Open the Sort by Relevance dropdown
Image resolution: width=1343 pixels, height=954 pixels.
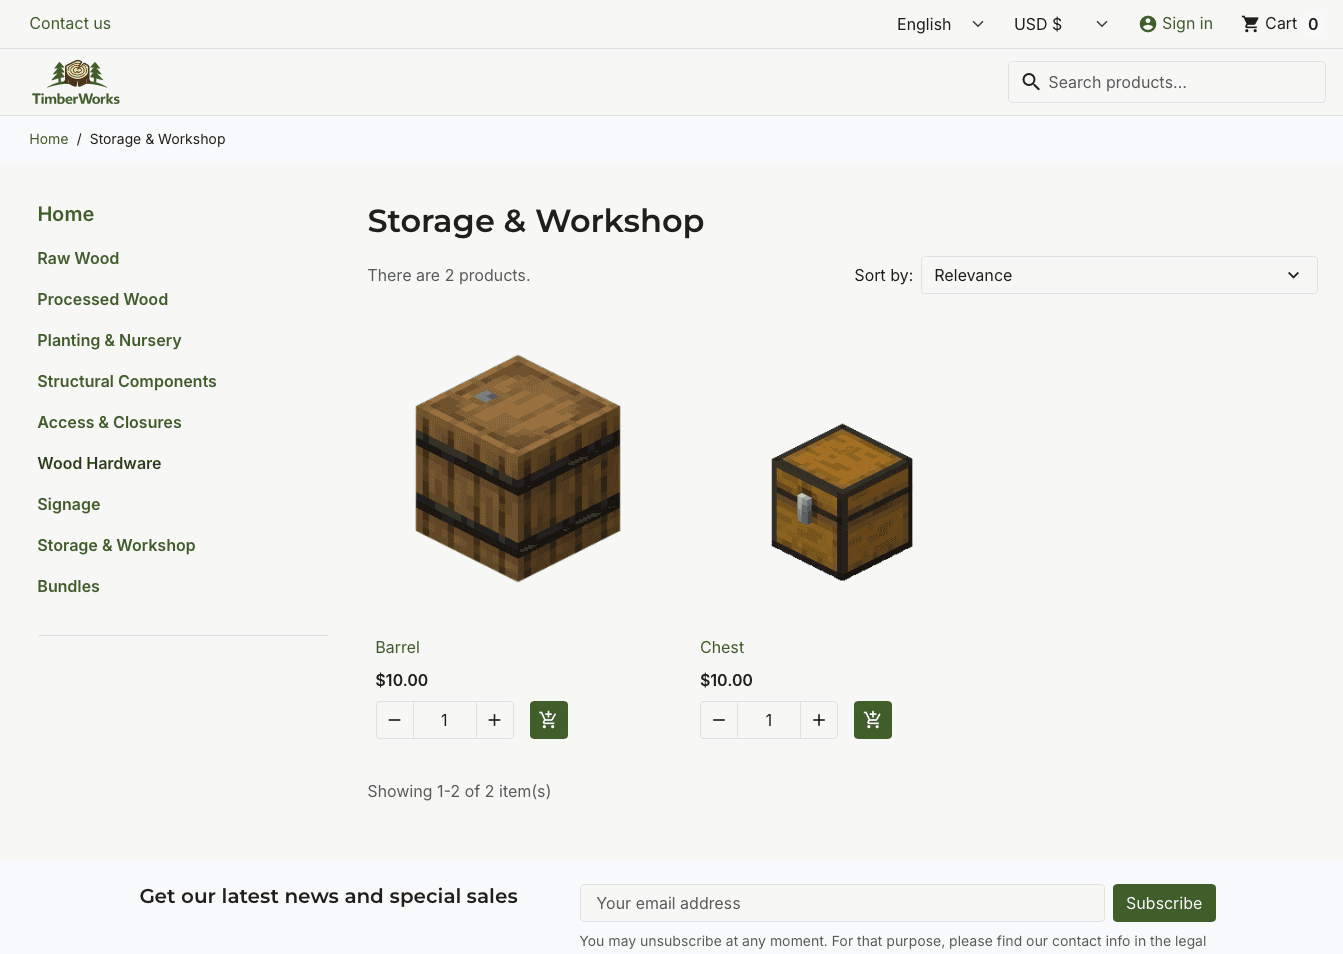tap(1119, 275)
